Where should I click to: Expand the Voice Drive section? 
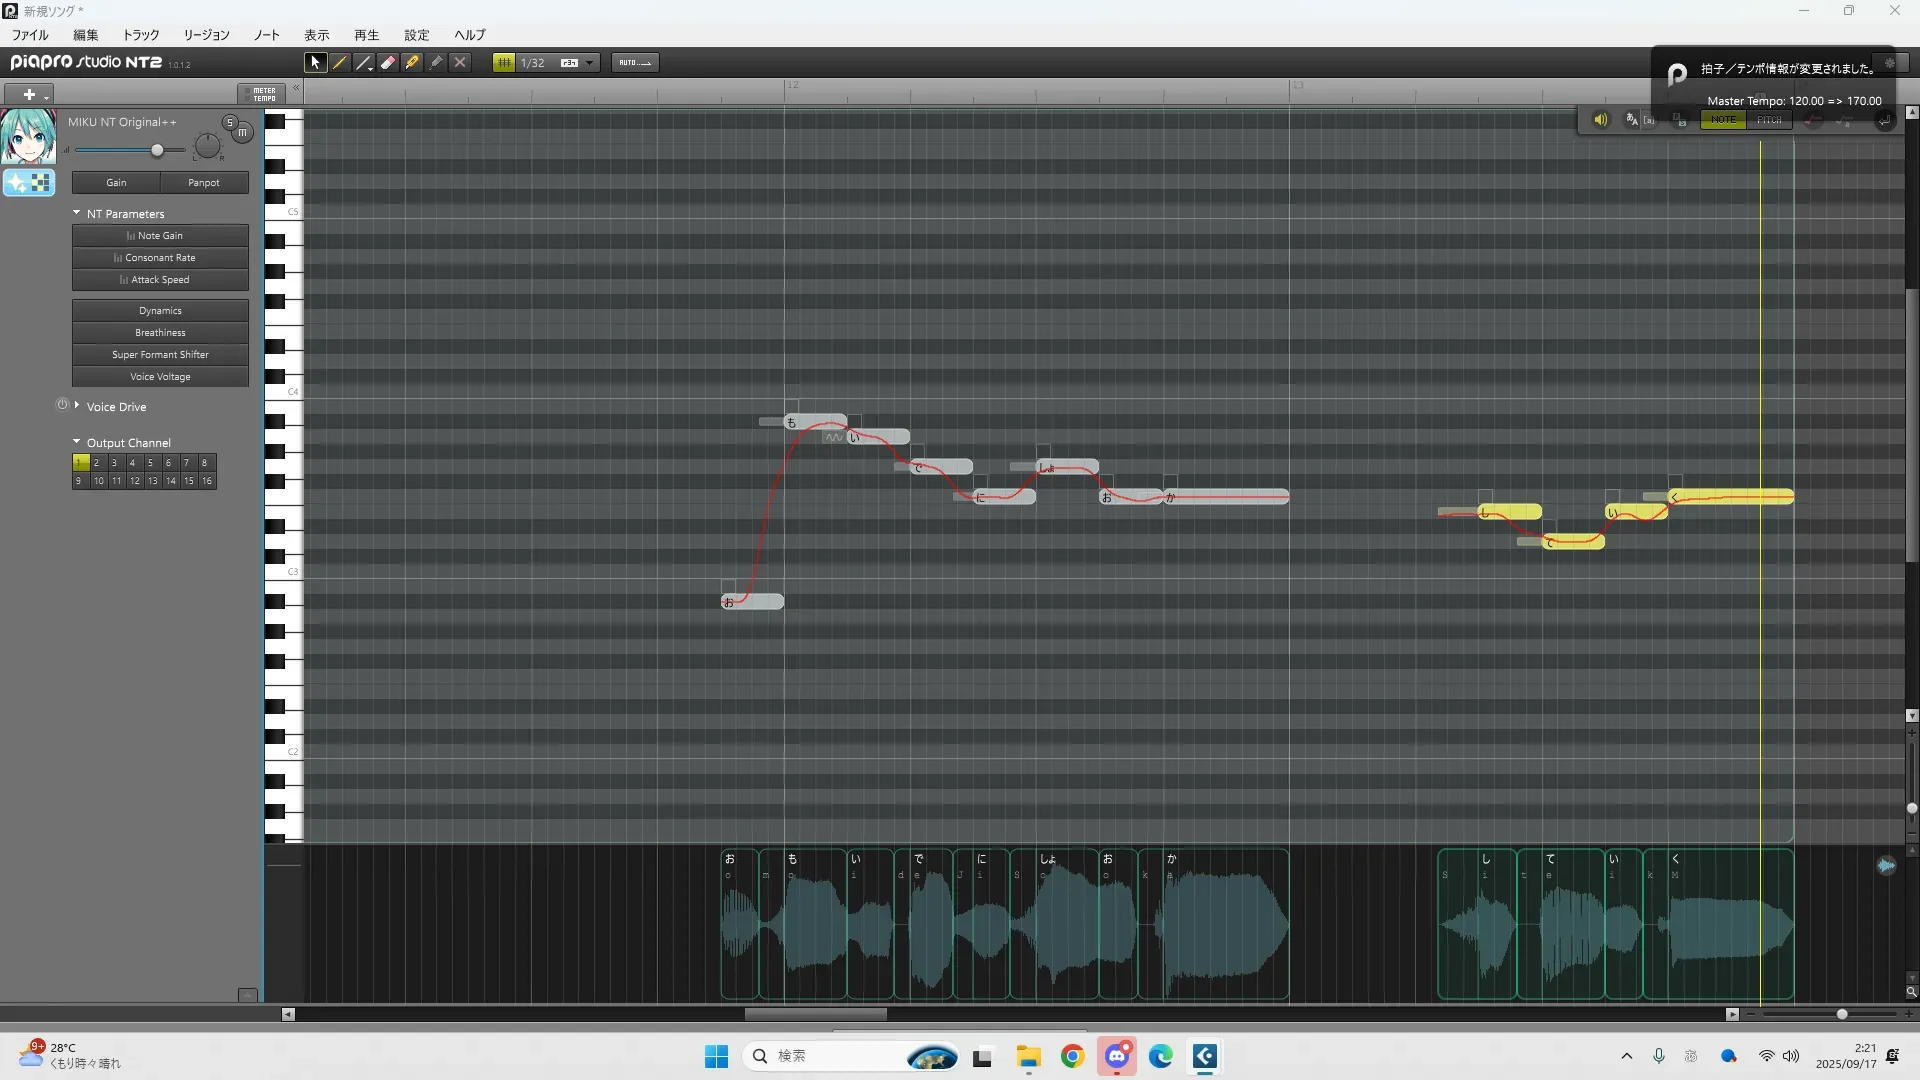click(x=77, y=406)
